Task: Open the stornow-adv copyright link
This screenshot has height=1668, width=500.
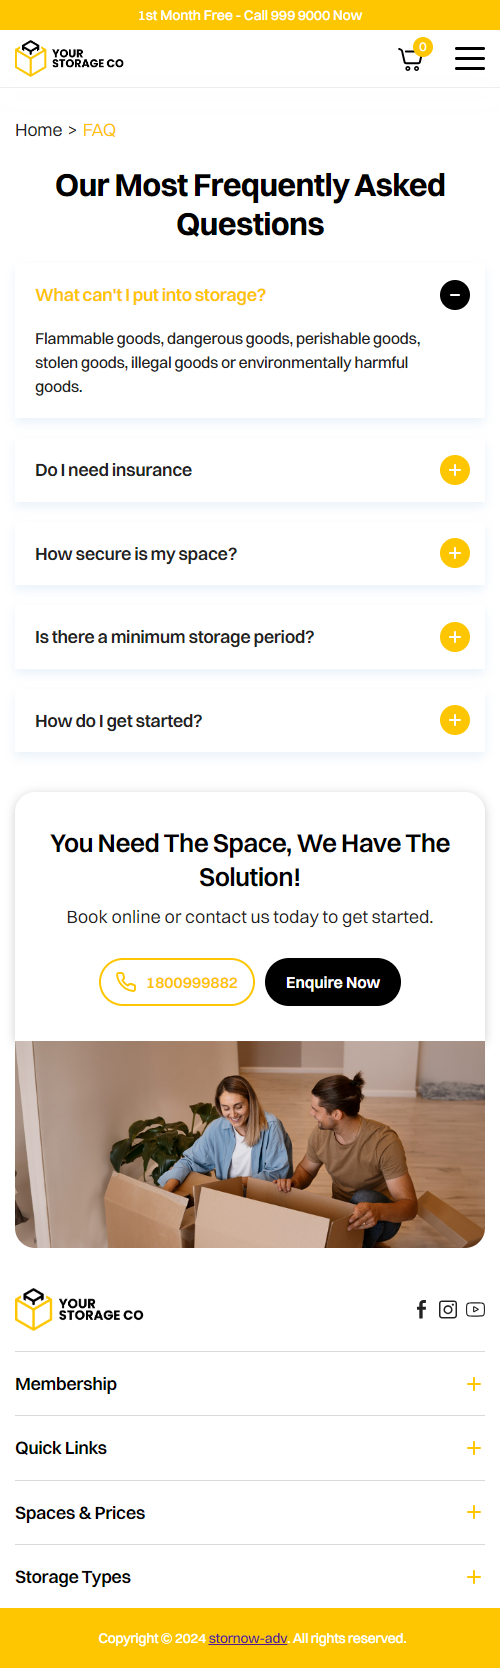Action: tap(248, 1638)
